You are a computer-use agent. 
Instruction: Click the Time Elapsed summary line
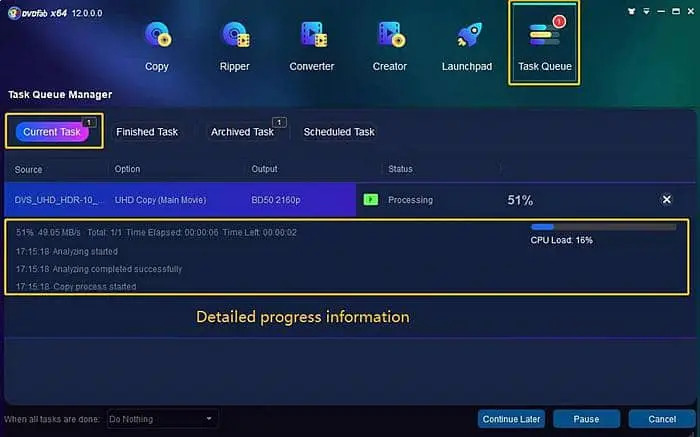(x=156, y=232)
